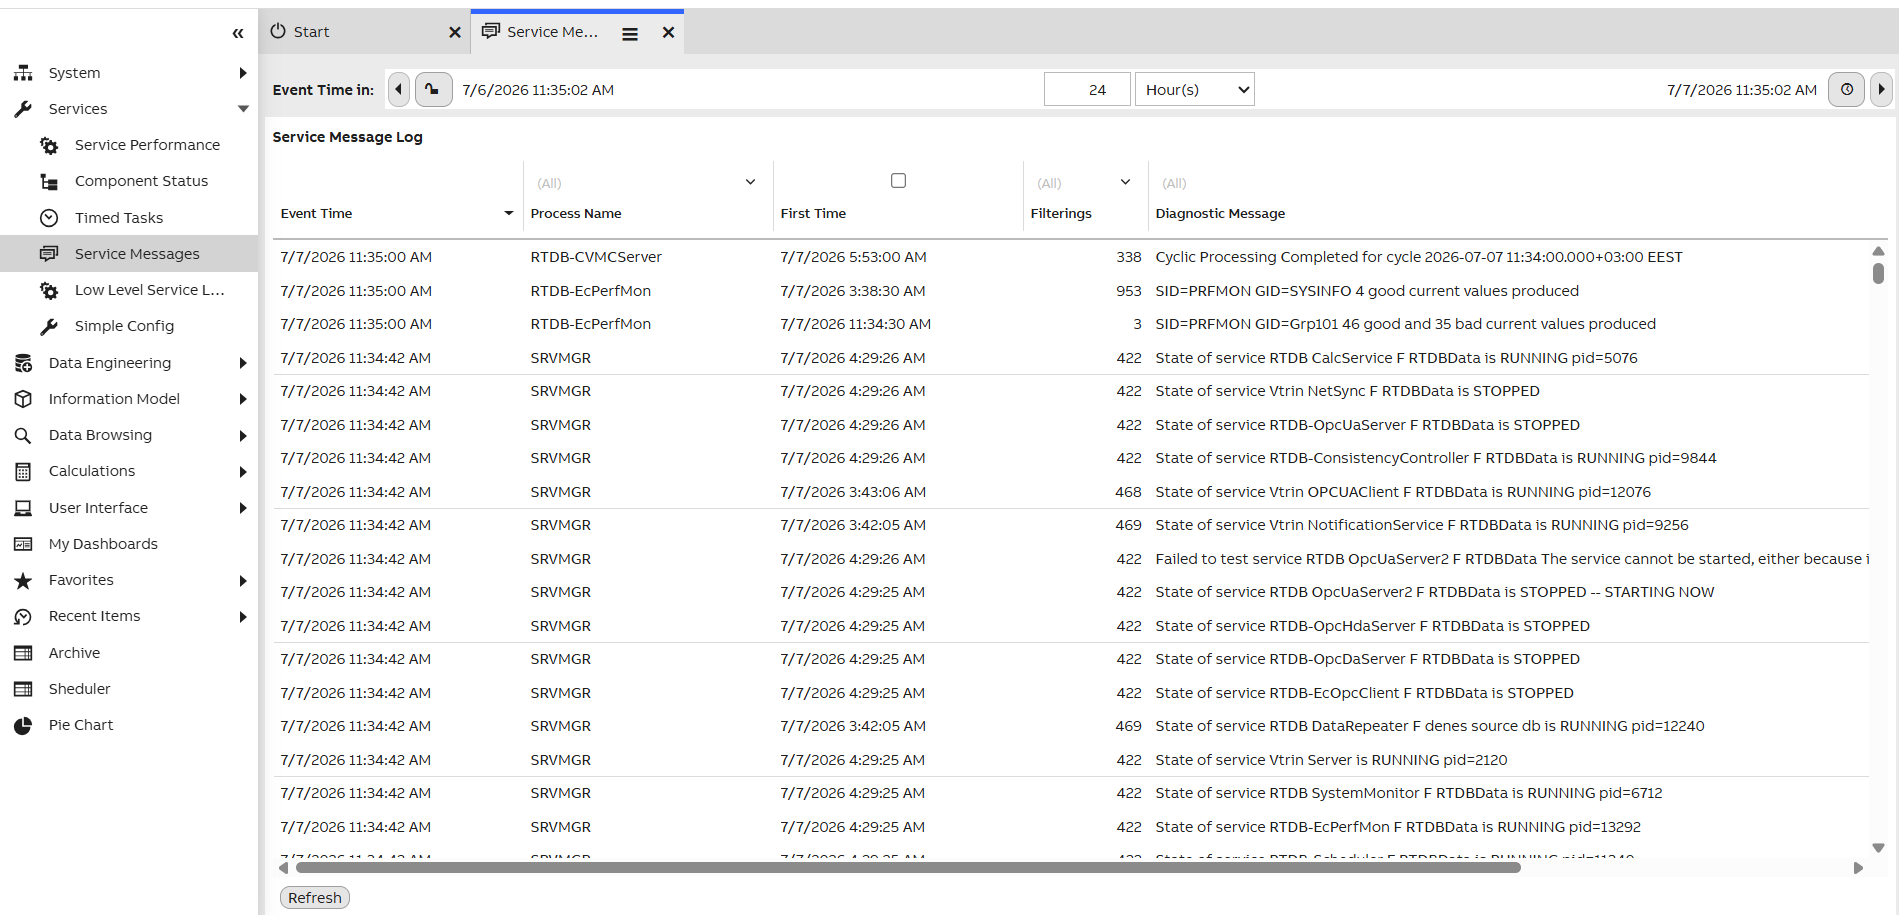Click the Archive table icon

click(23, 653)
